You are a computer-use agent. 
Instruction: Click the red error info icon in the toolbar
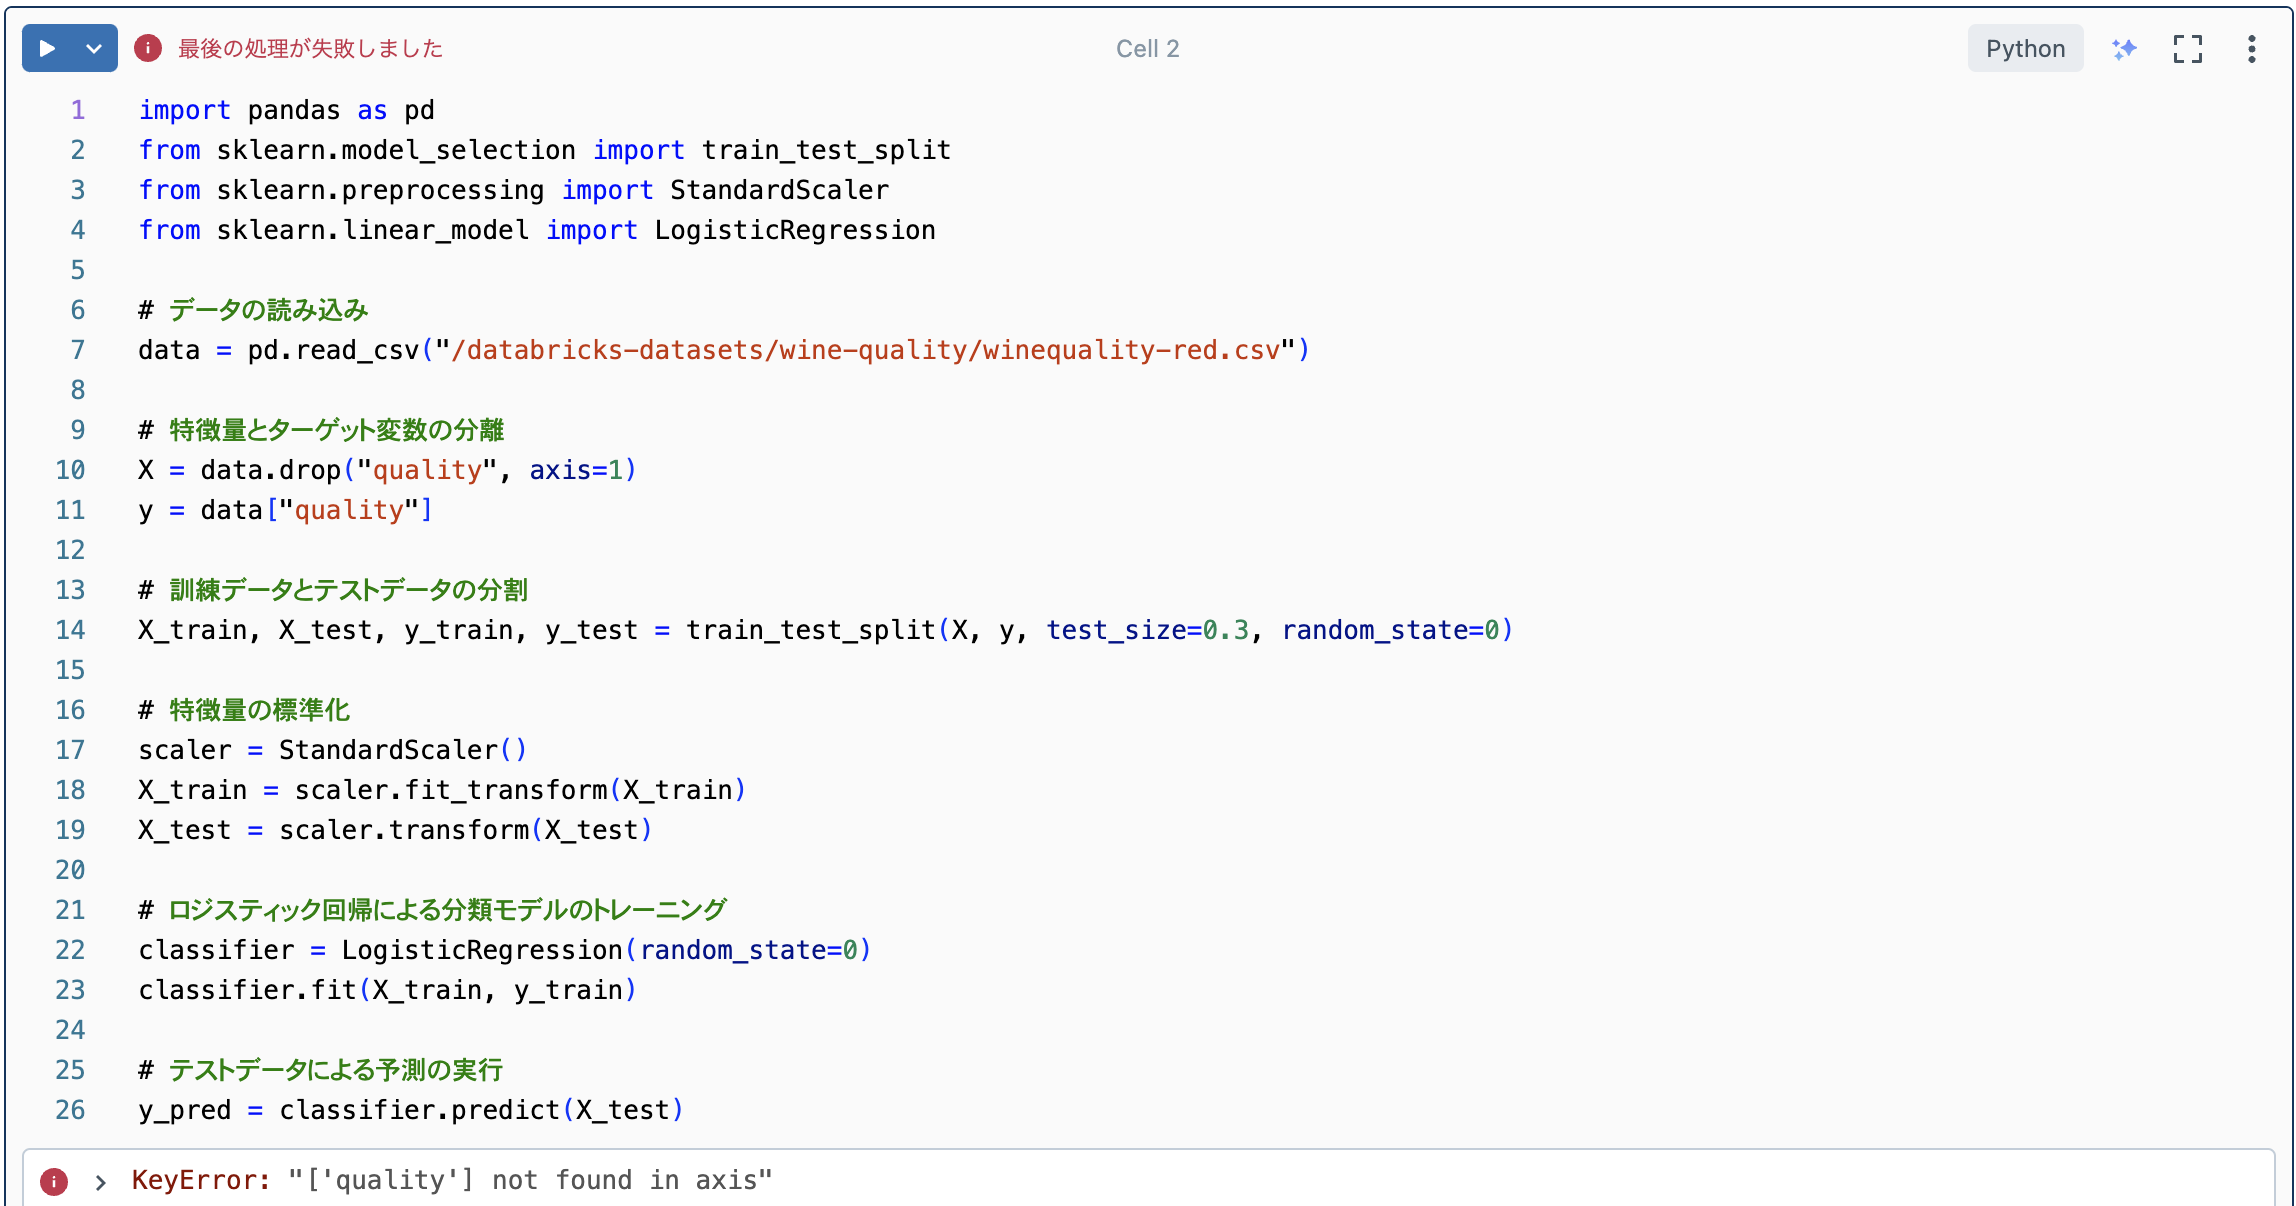(146, 47)
